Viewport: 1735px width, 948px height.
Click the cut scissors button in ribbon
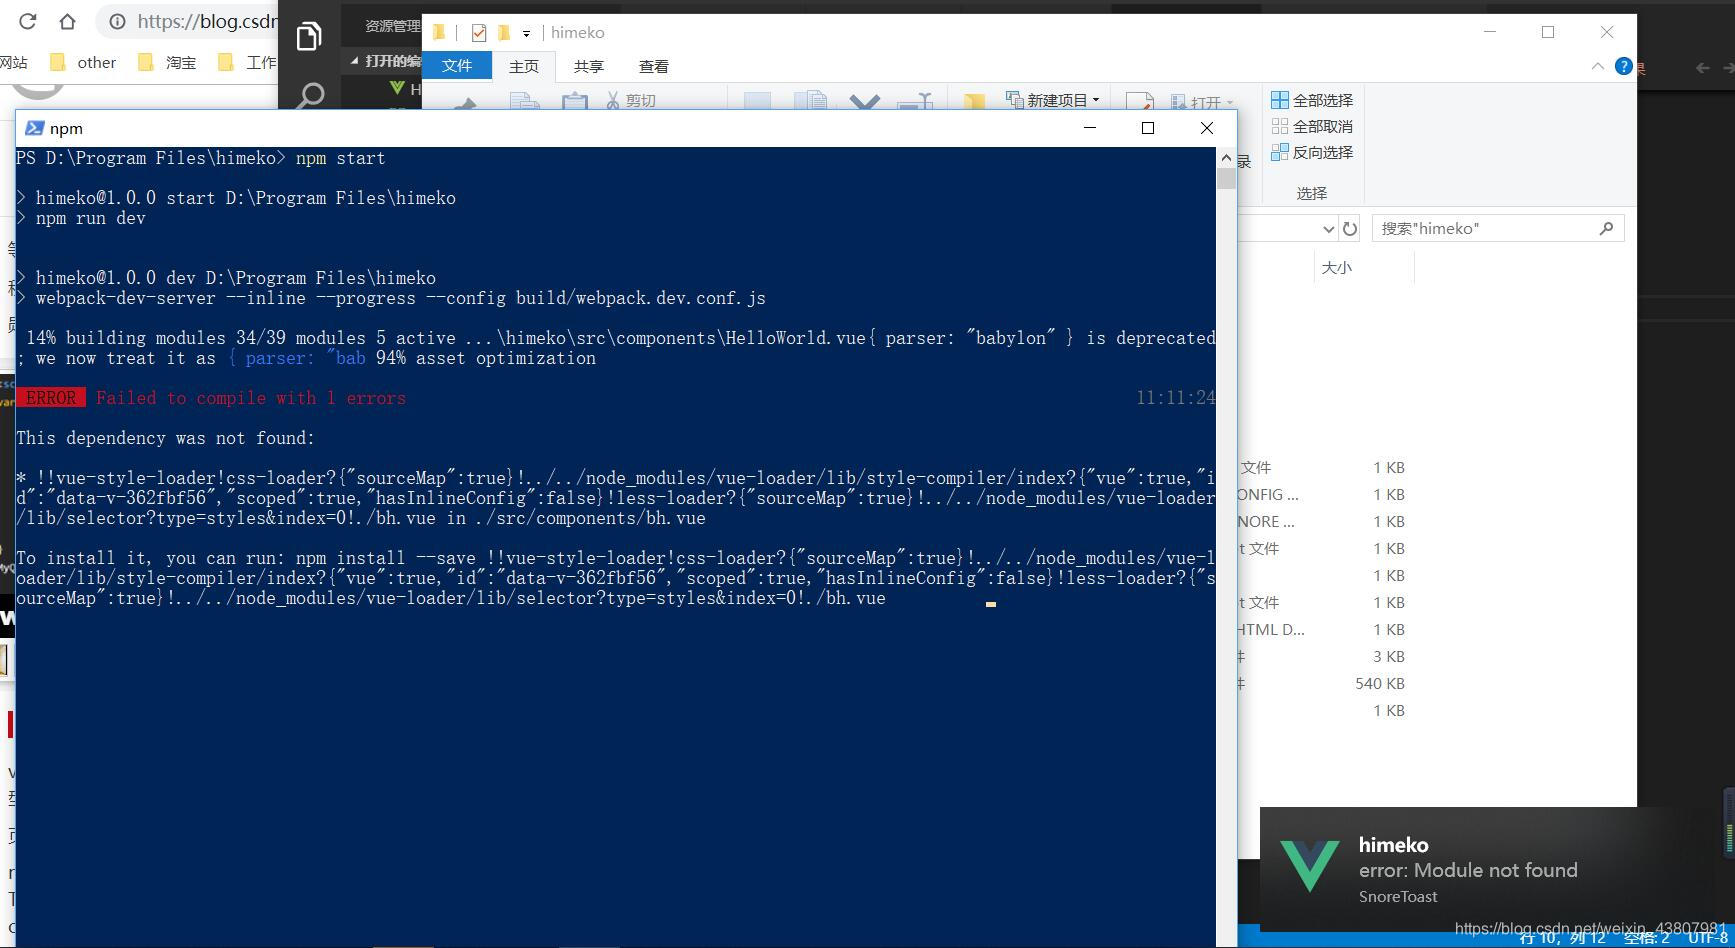630,100
